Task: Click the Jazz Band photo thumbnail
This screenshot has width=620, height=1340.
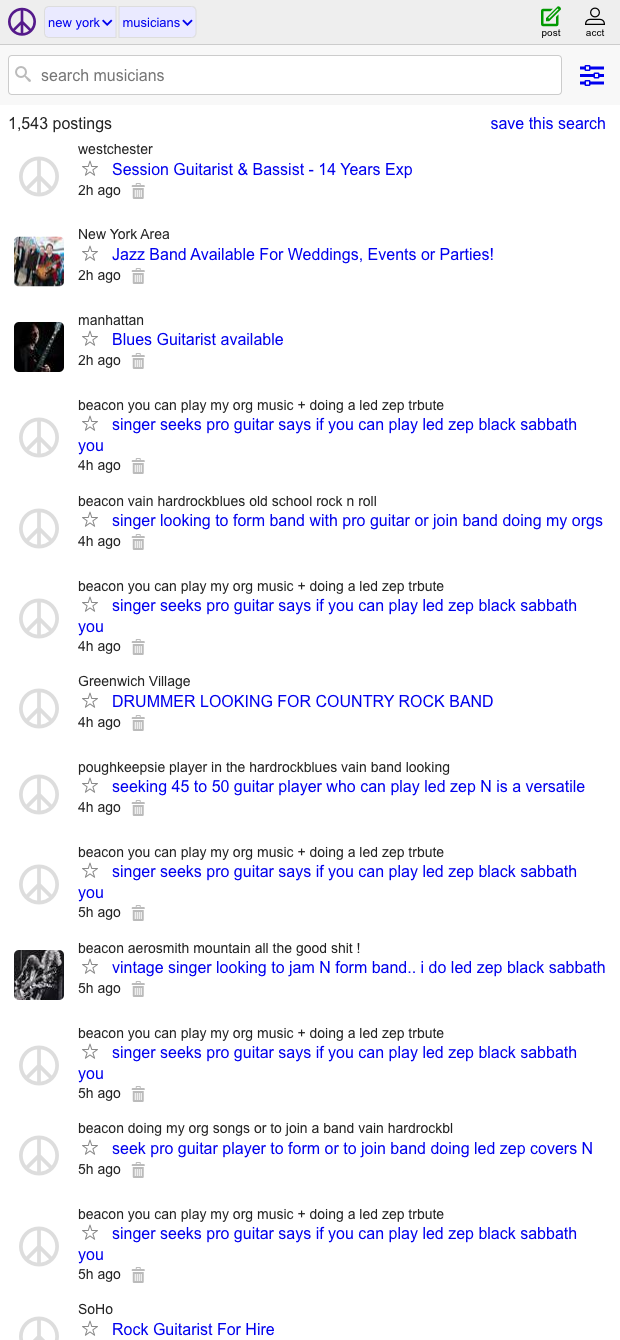Action: pos(38,261)
